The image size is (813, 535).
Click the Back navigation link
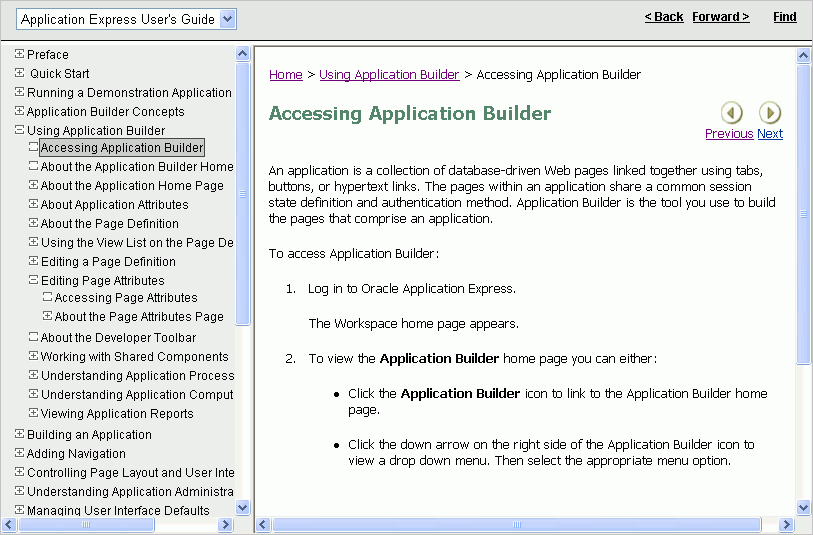[664, 17]
